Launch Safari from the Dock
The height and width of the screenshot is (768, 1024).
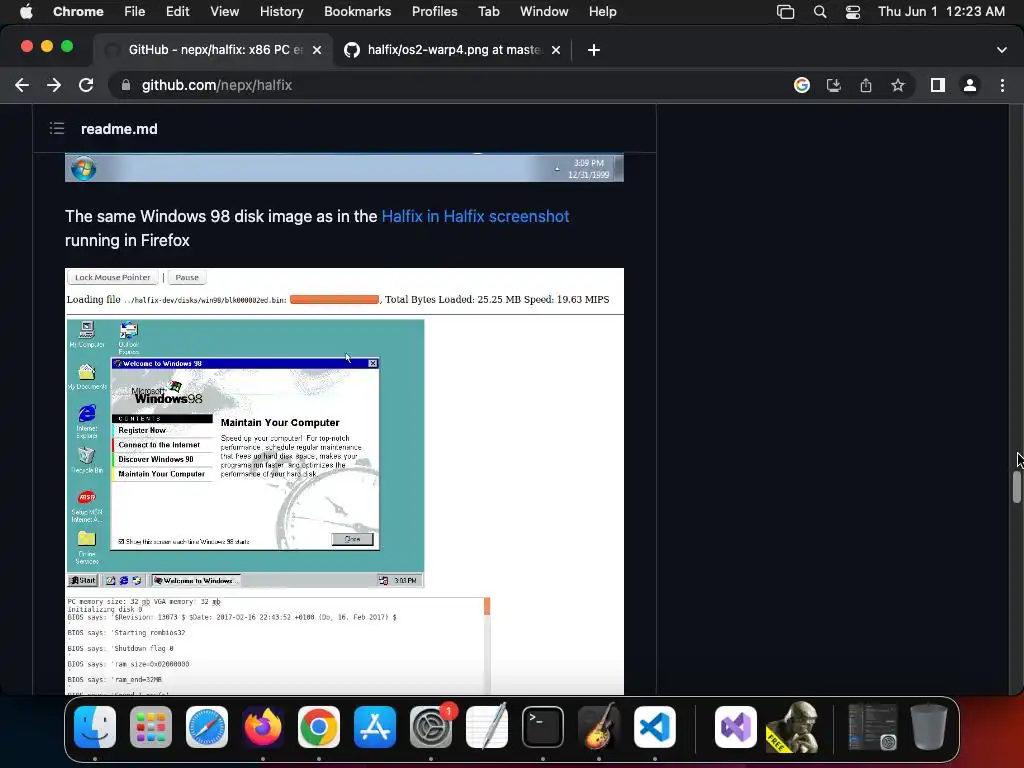[x=207, y=727]
